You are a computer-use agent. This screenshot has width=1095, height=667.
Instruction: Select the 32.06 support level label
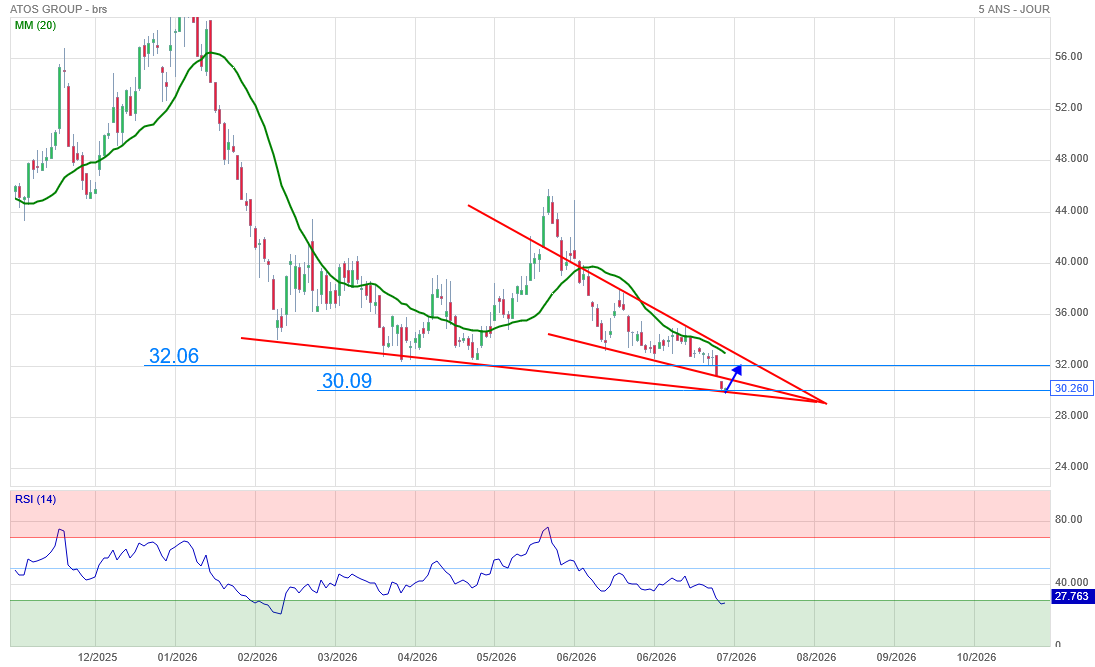tap(174, 356)
